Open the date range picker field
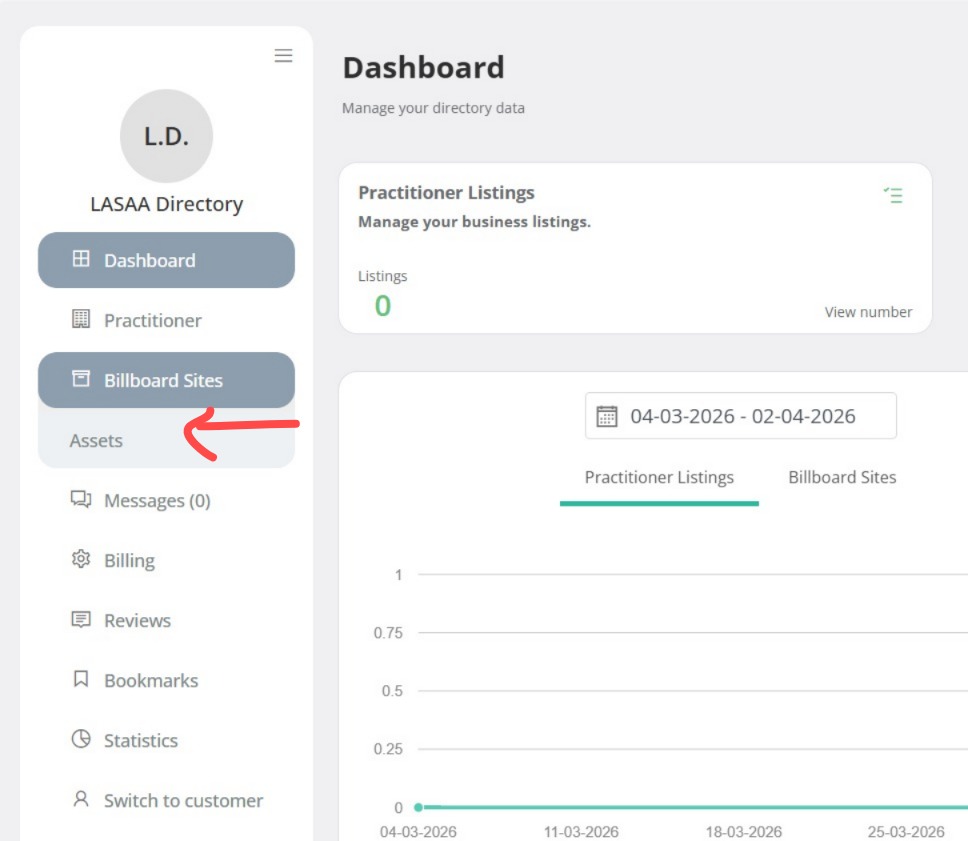Screen dimensions: 968x841 pos(741,416)
